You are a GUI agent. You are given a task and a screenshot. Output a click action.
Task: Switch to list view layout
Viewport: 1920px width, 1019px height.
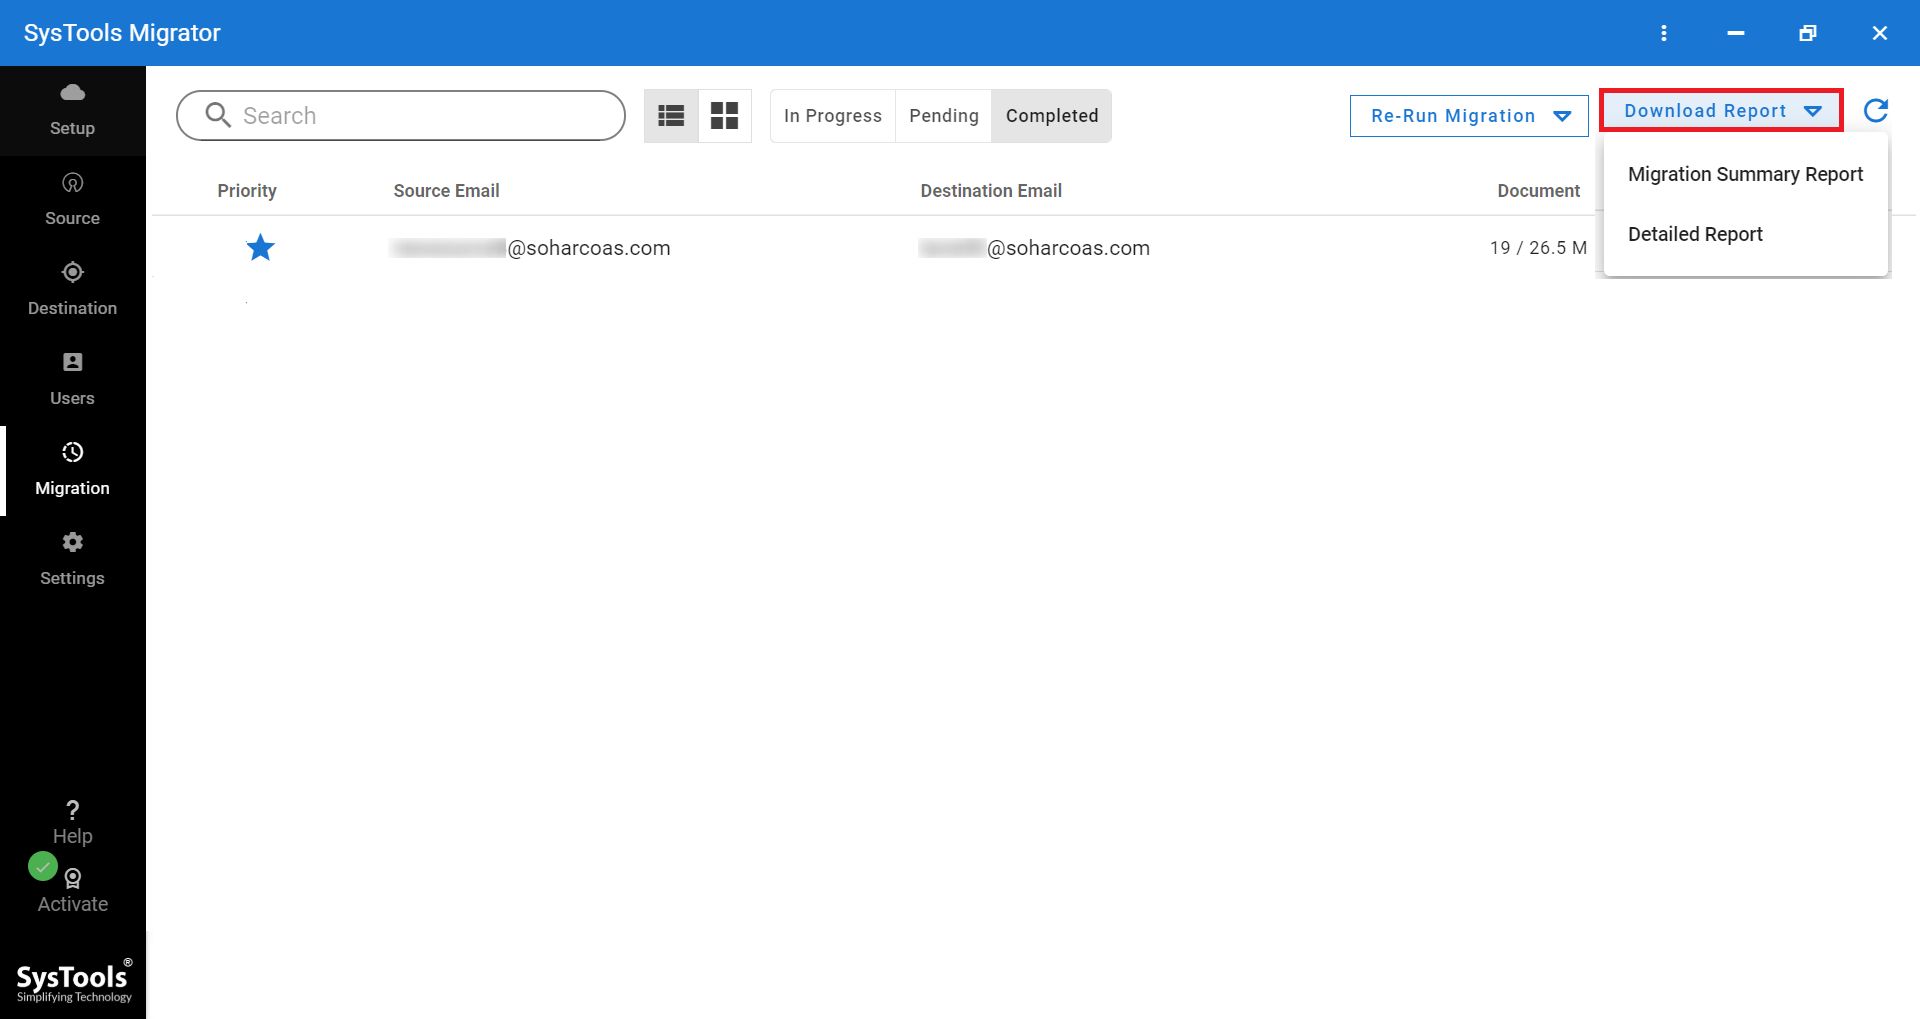coord(671,116)
